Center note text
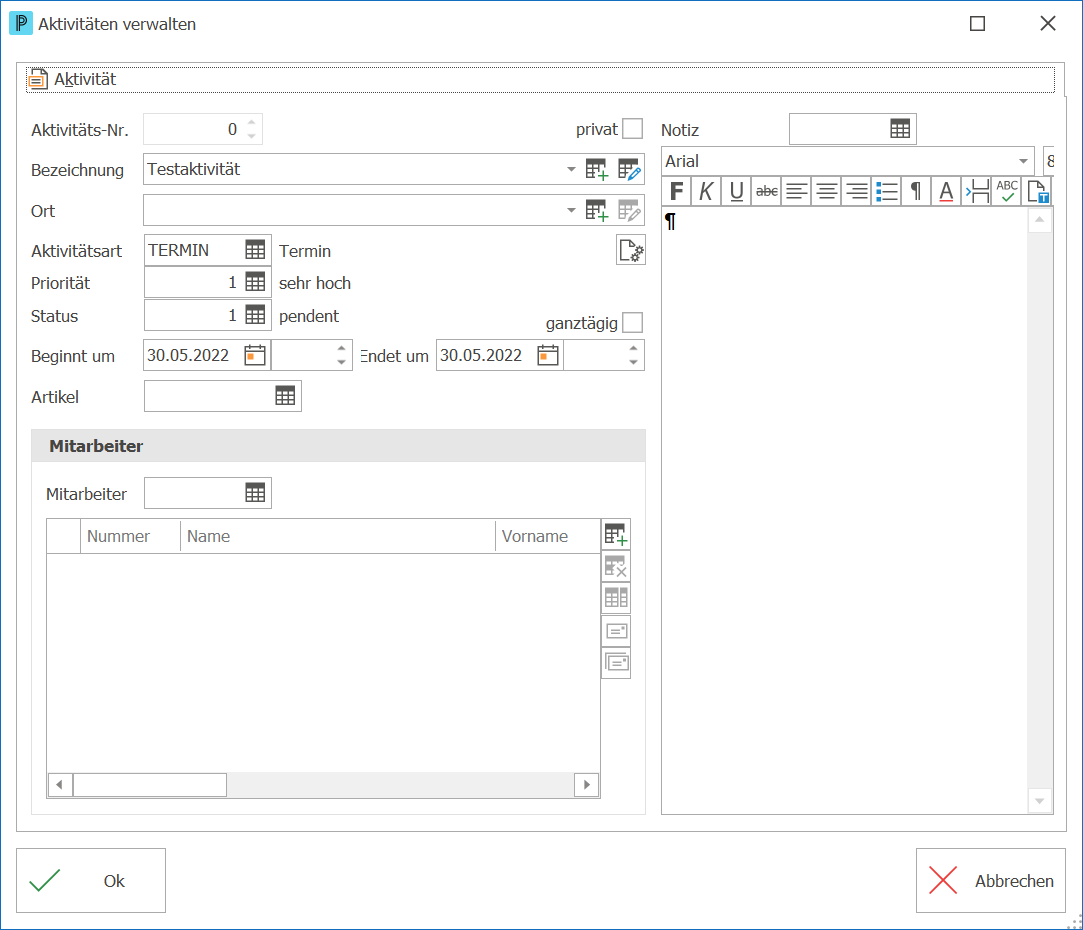Image resolution: width=1083 pixels, height=930 pixels. click(x=827, y=191)
